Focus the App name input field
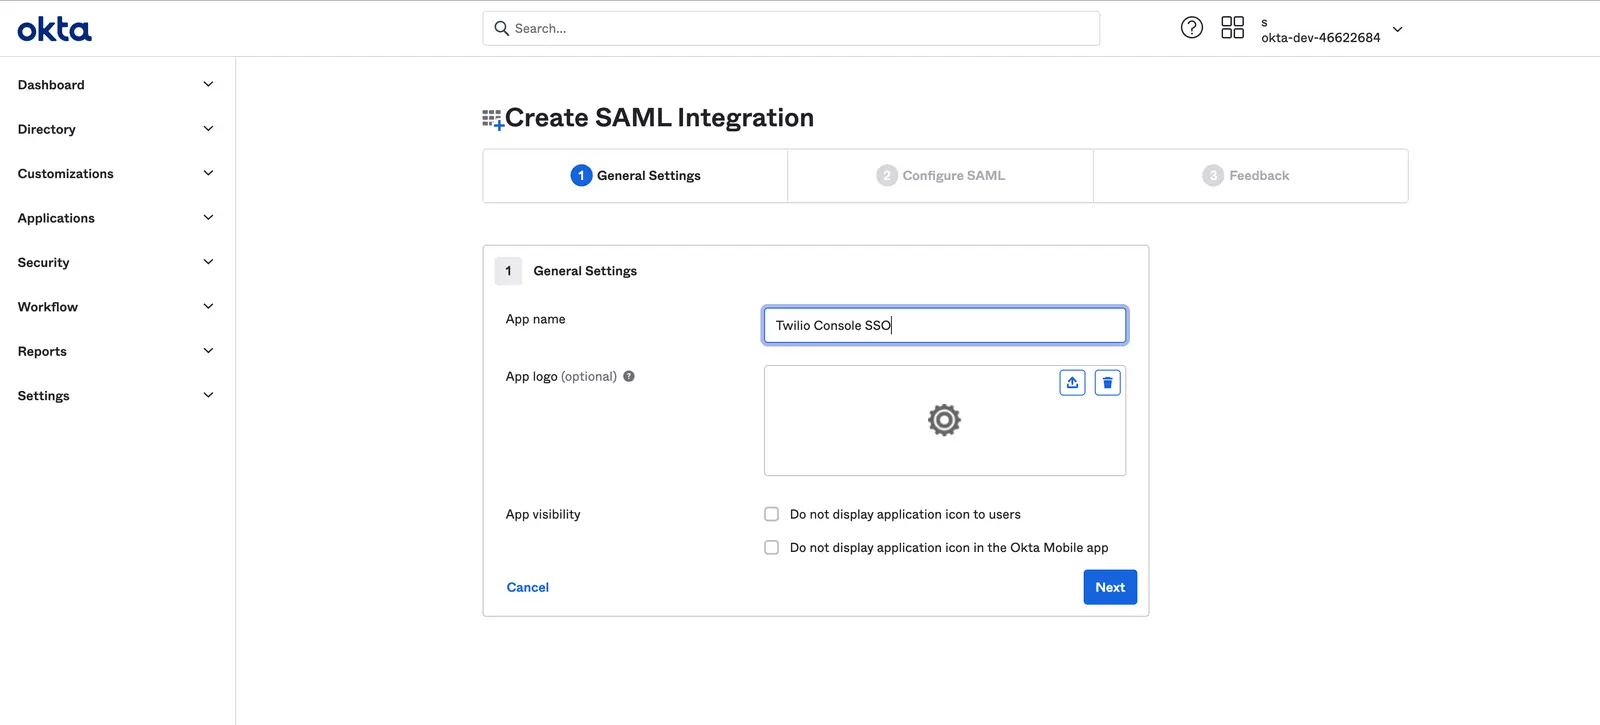 [x=945, y=325]
